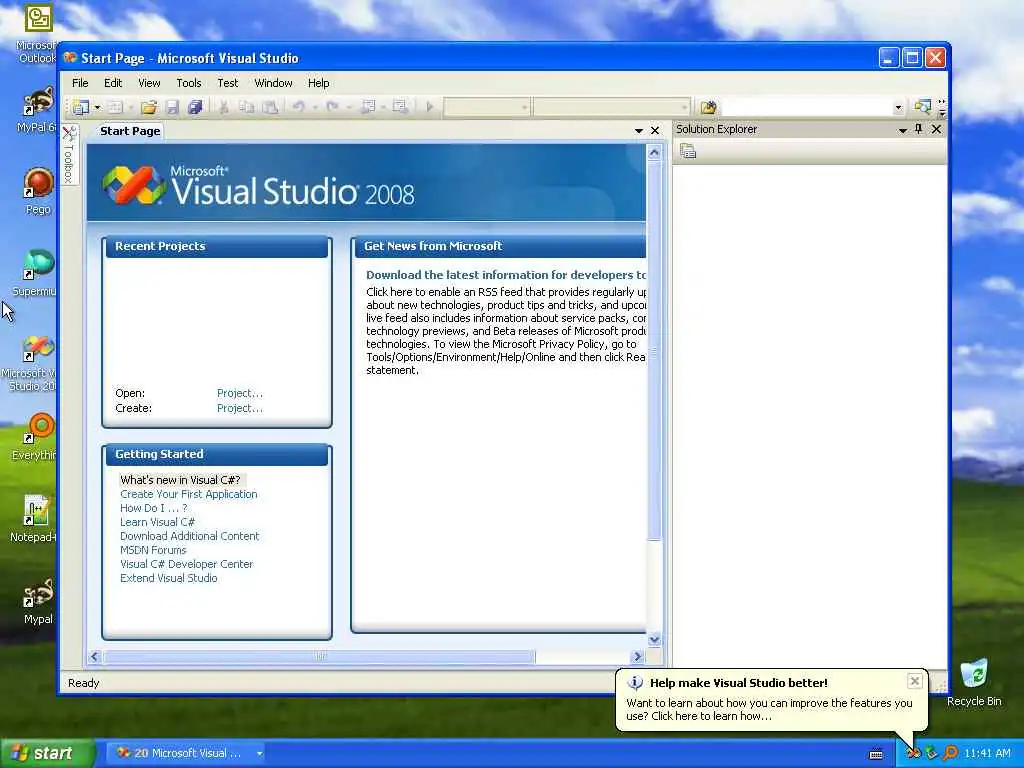The image size is (1024, 768).
Task: Open the Tools menu
Action: click(189, 83)
